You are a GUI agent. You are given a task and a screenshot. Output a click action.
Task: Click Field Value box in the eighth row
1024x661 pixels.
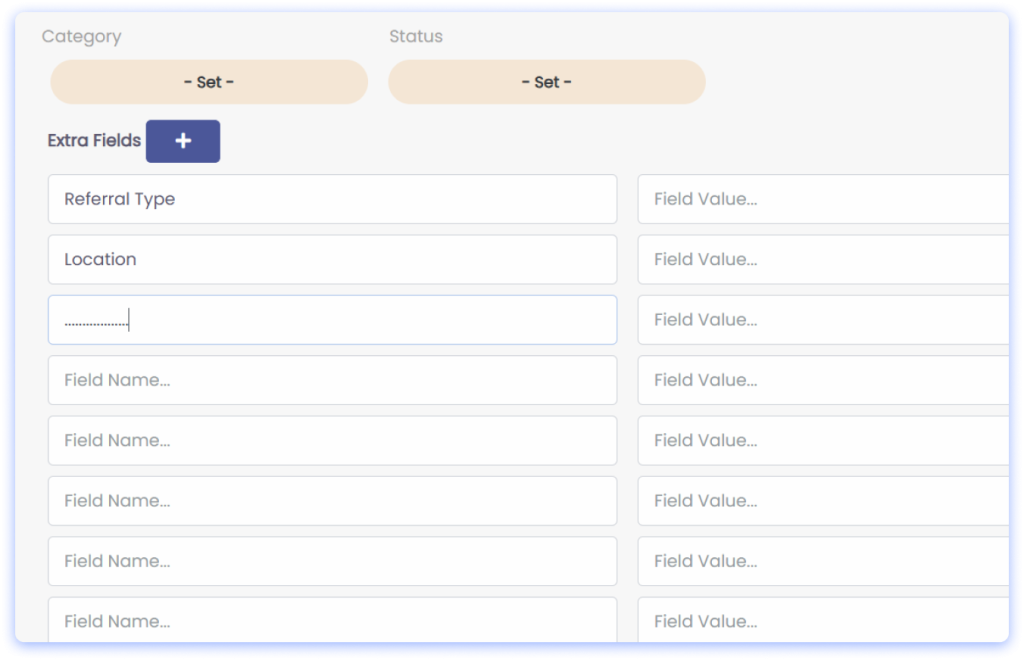(x=823, y=620)
